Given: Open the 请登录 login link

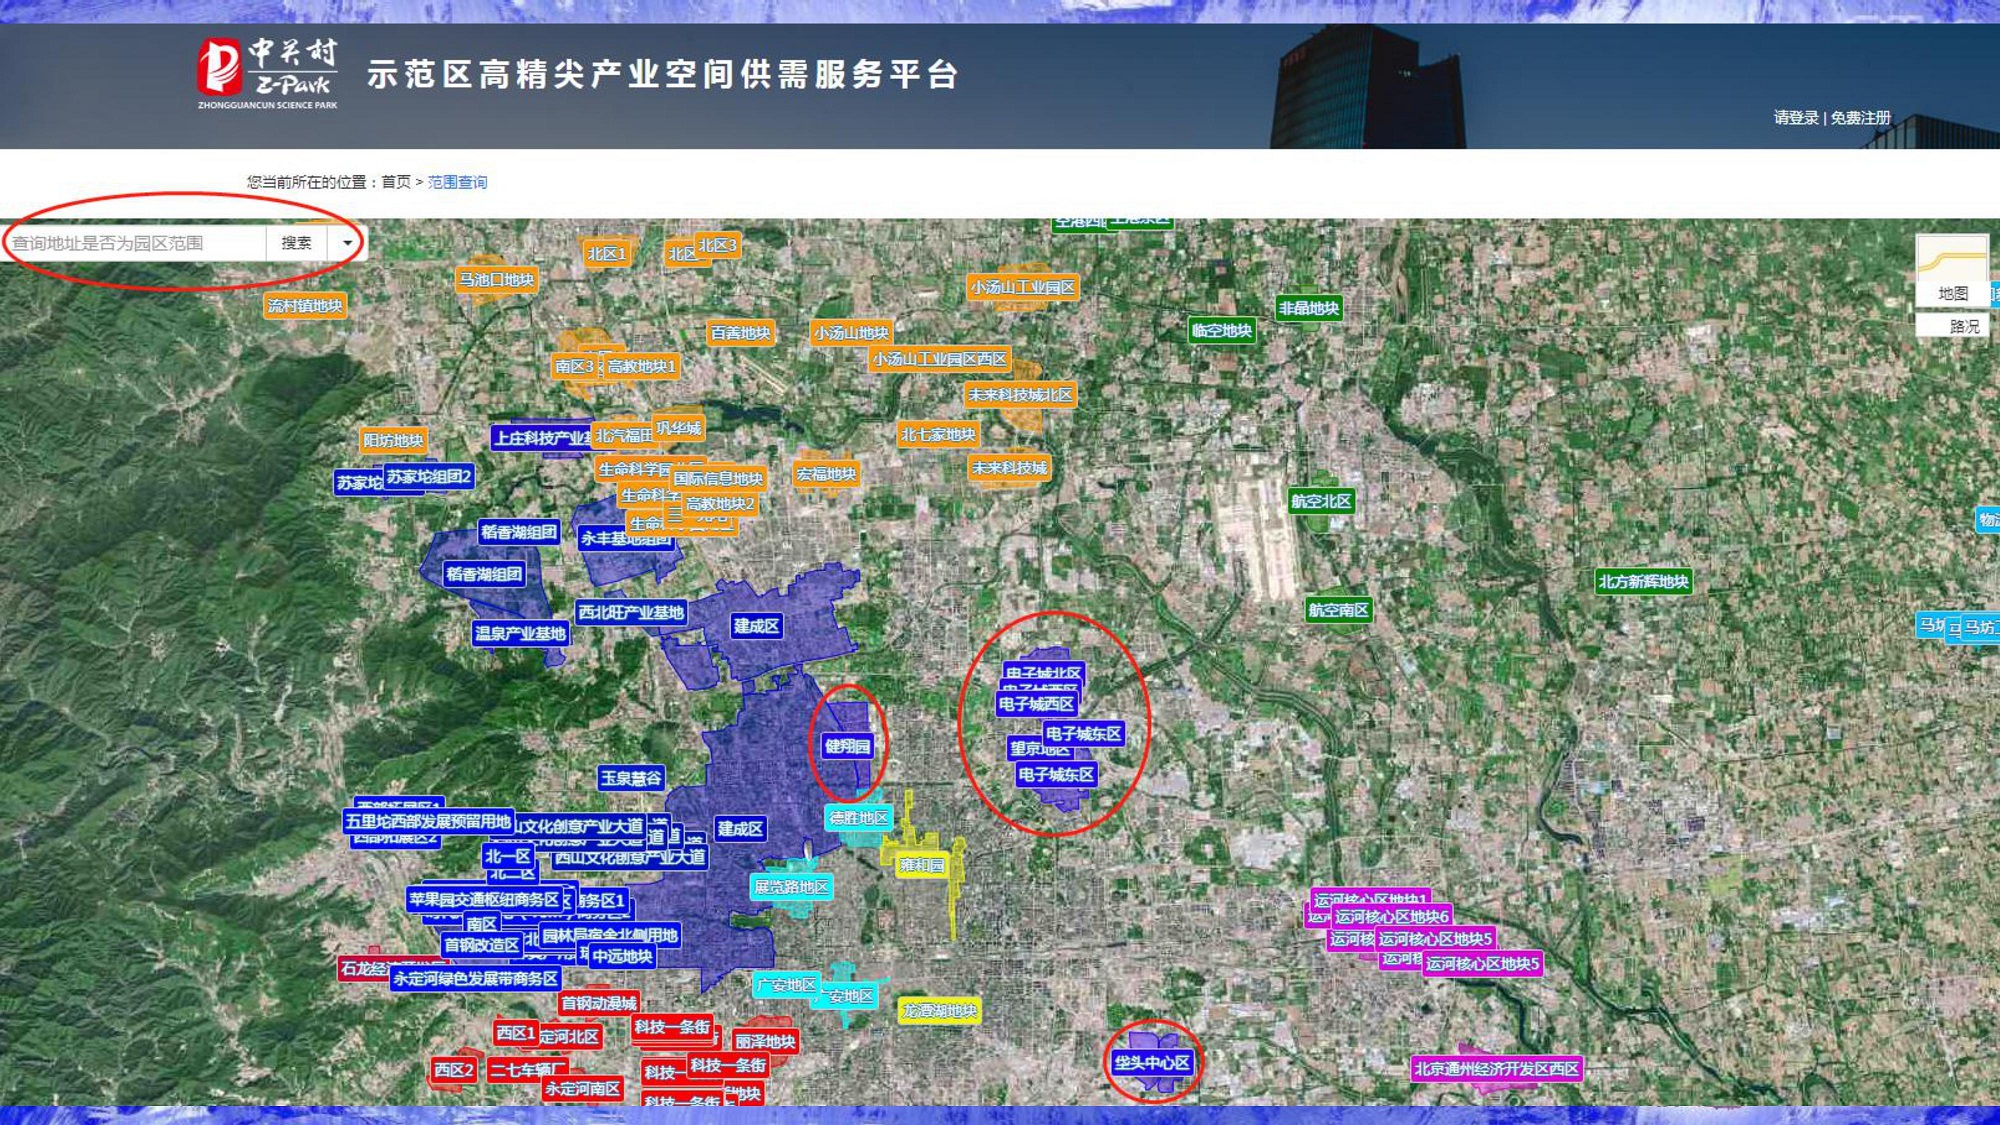Looking at the screenshot, I should coord(1796,118).
